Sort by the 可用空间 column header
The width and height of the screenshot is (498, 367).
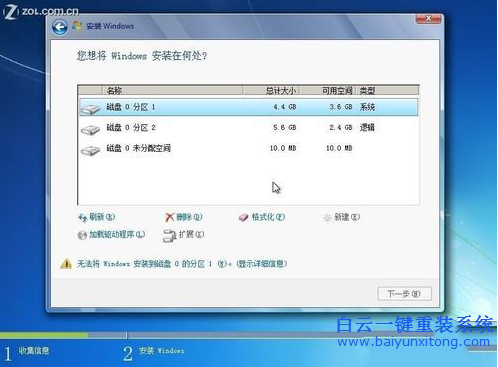tap(327, 90)
